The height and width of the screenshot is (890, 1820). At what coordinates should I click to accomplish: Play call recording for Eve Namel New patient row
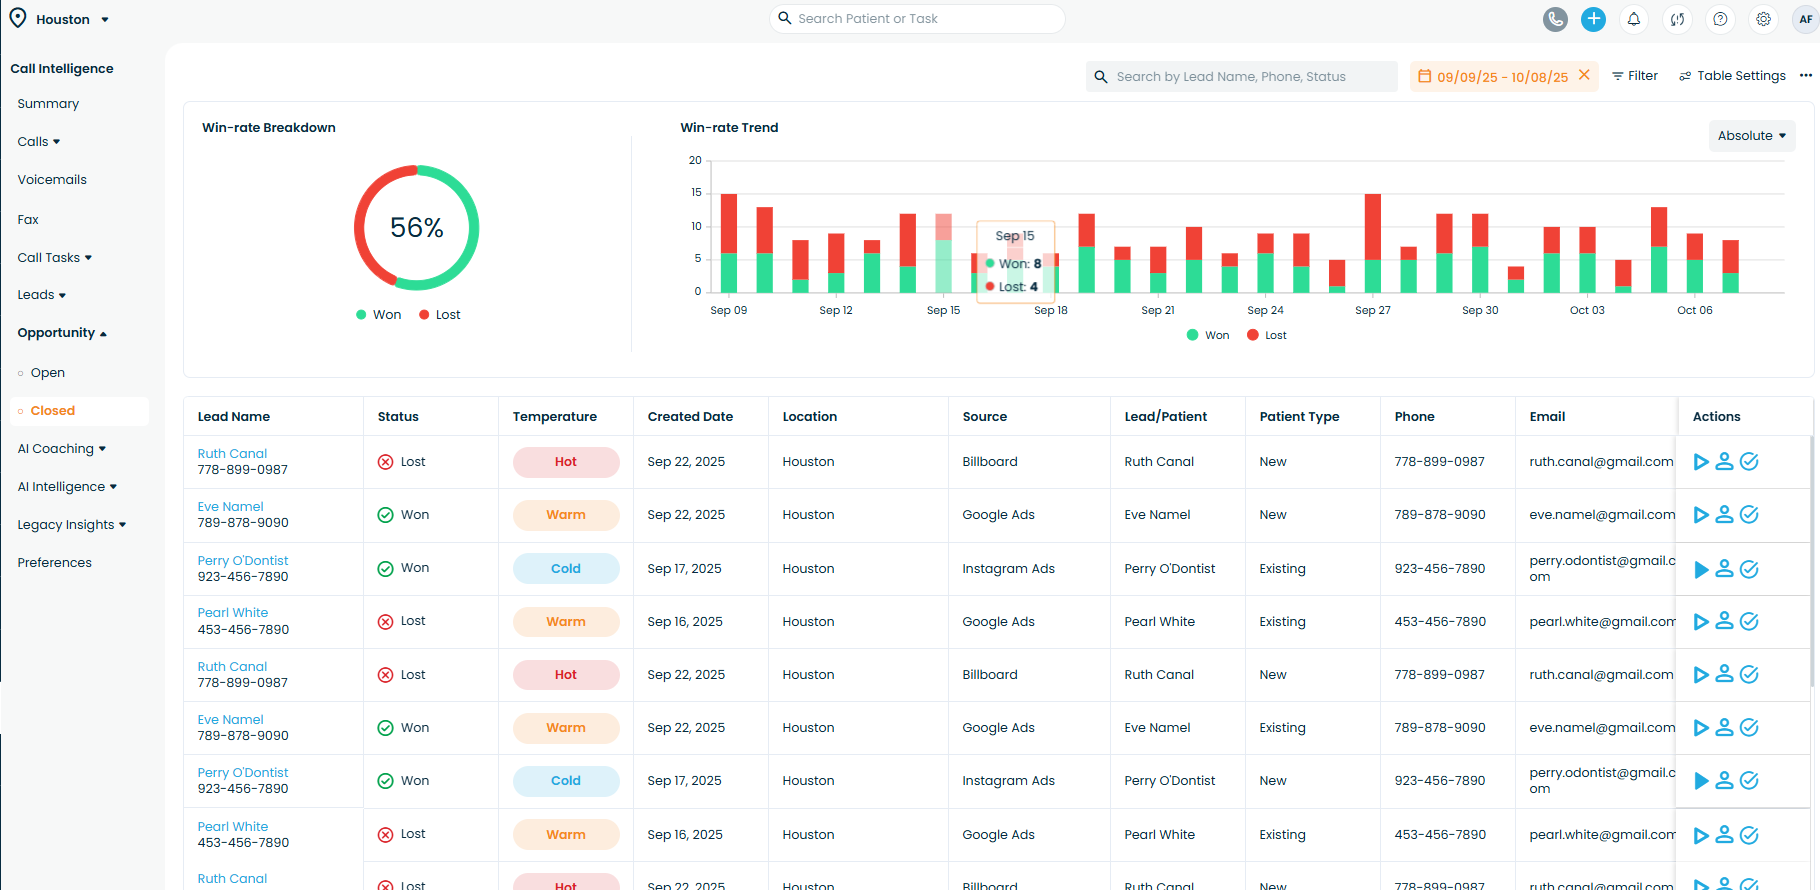point(1701,515)
